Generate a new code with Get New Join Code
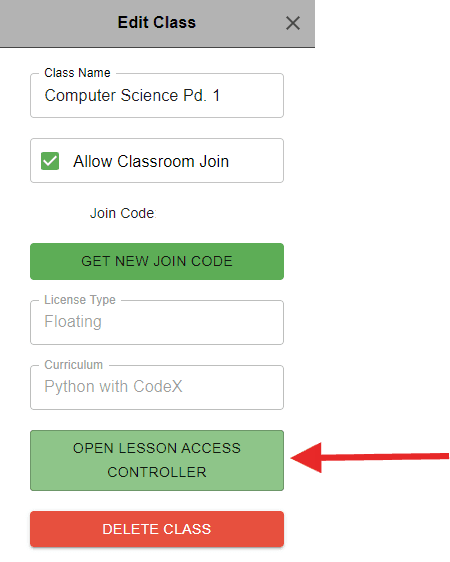Screen dimensions: 450x562 [157, 261]
